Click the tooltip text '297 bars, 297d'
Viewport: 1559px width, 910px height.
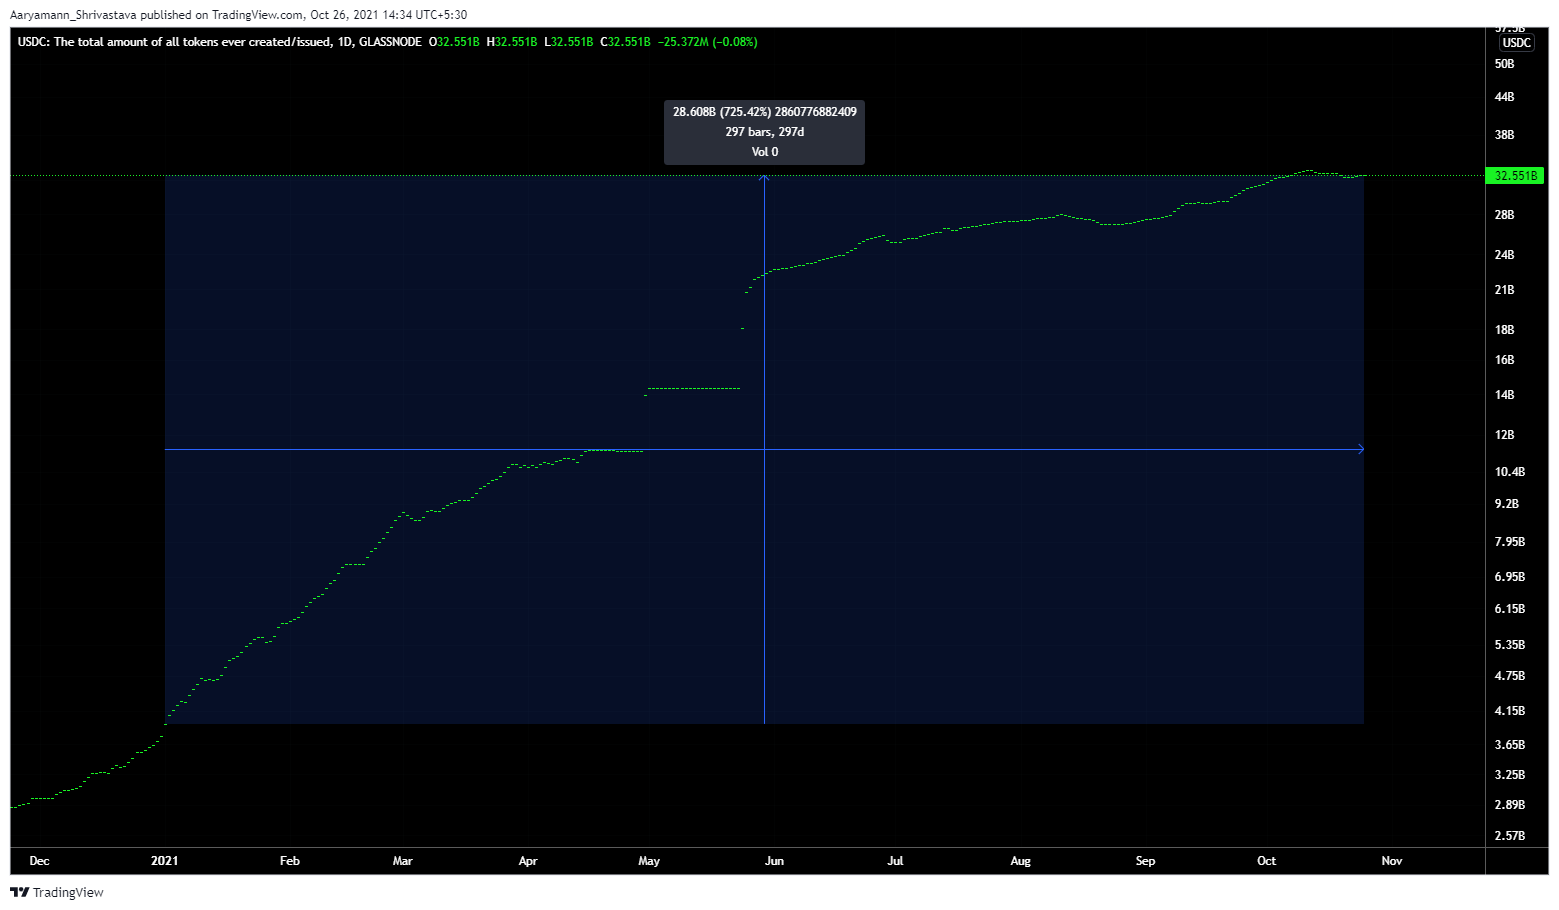765,132
